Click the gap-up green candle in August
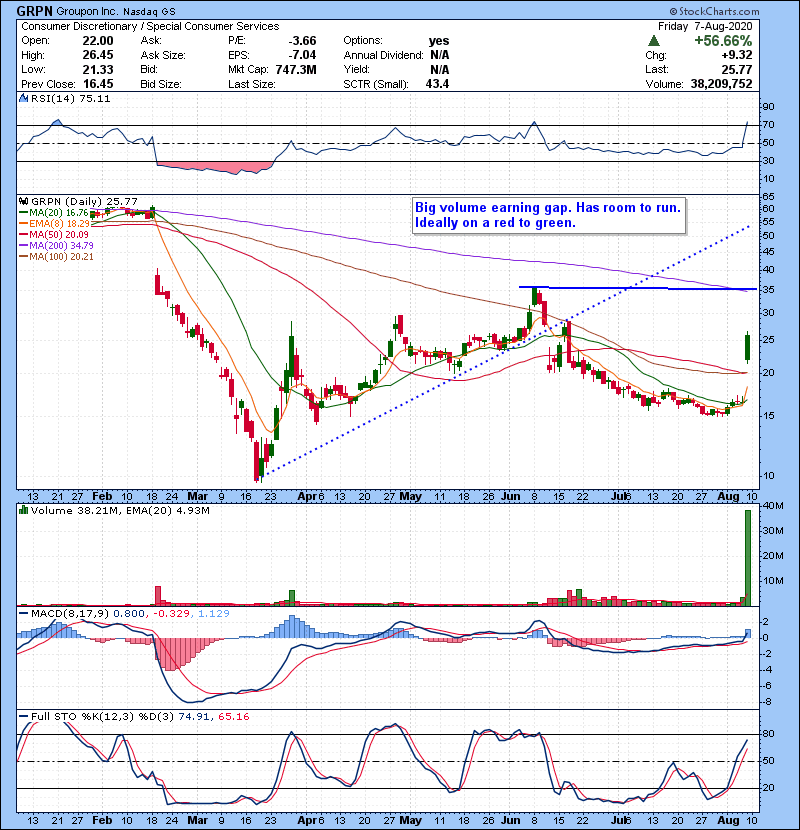The image size is (800, 830). click(x=747, y=346)
